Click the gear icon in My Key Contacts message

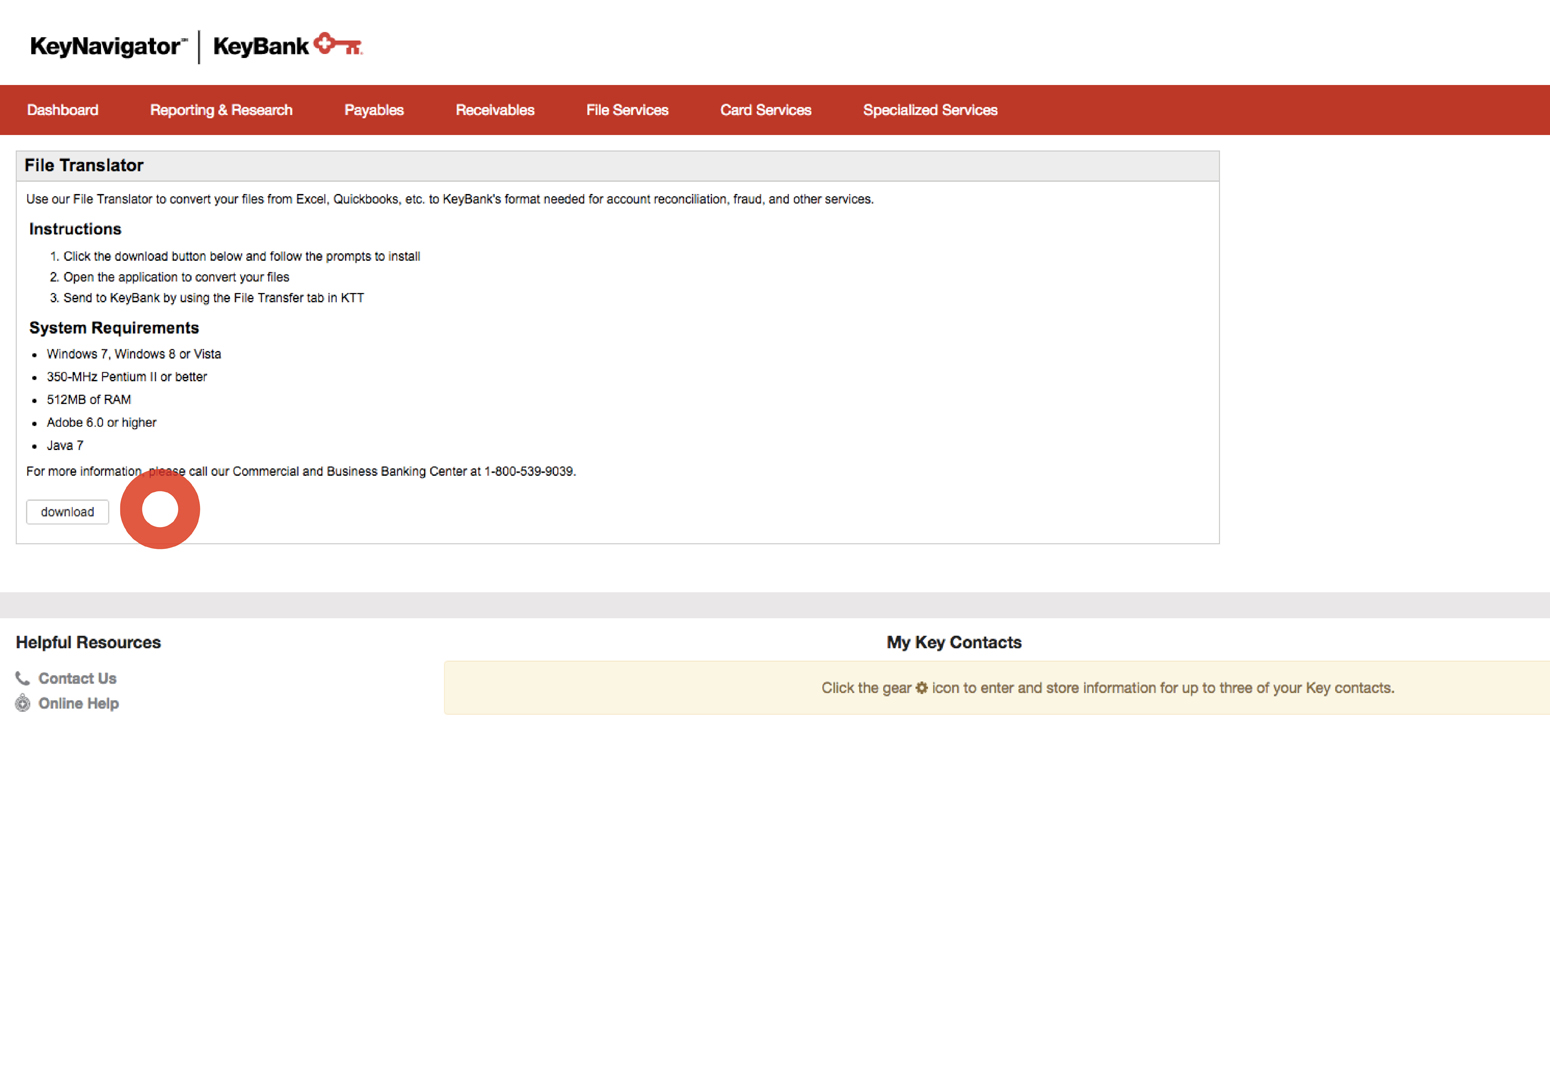tap(922, 688)
